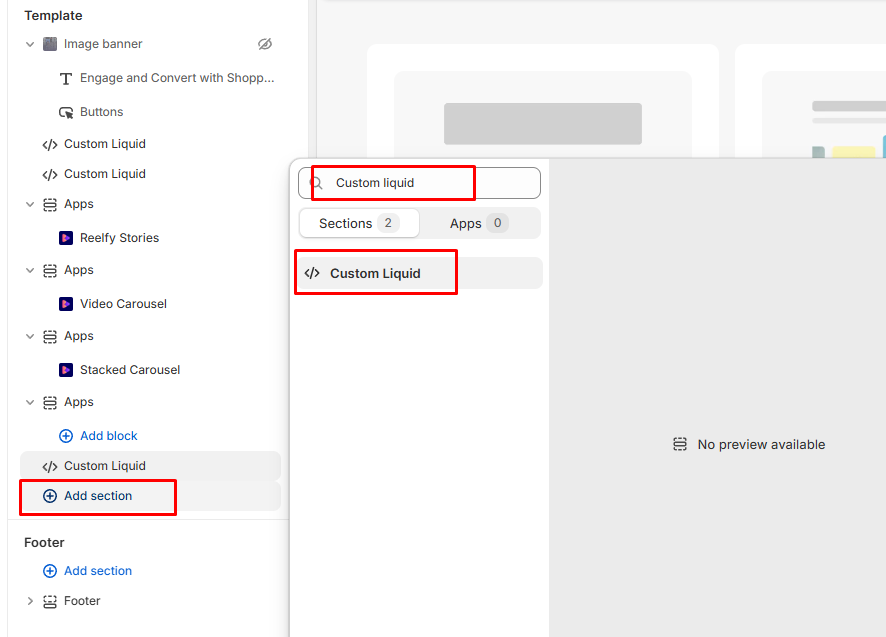
Task: Click the plus icon beside Add block
Action: point(66,436)
